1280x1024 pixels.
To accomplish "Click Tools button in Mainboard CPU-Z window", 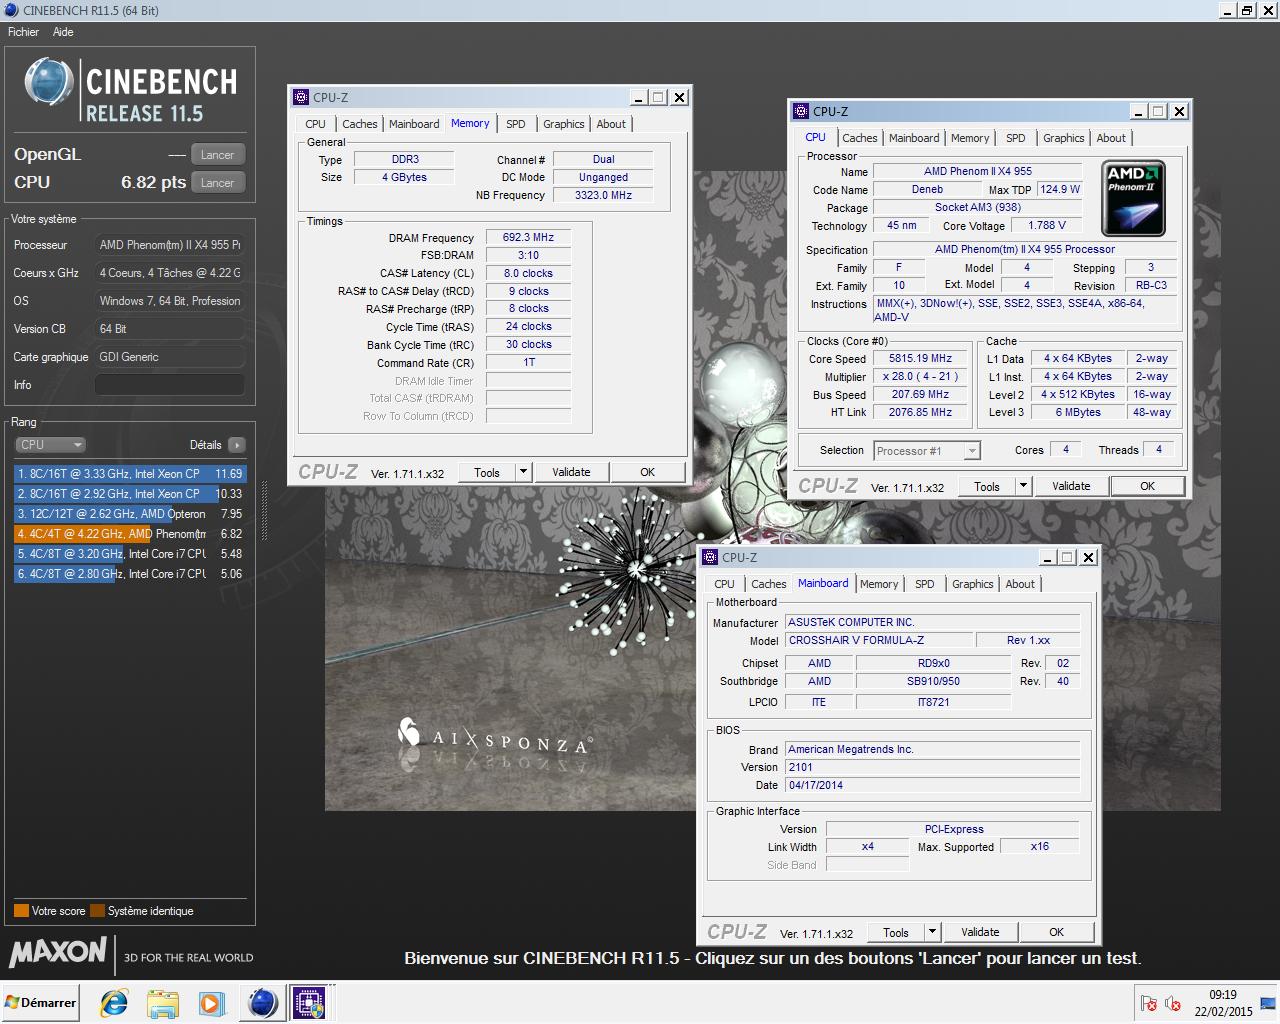I will click(896, 932).
